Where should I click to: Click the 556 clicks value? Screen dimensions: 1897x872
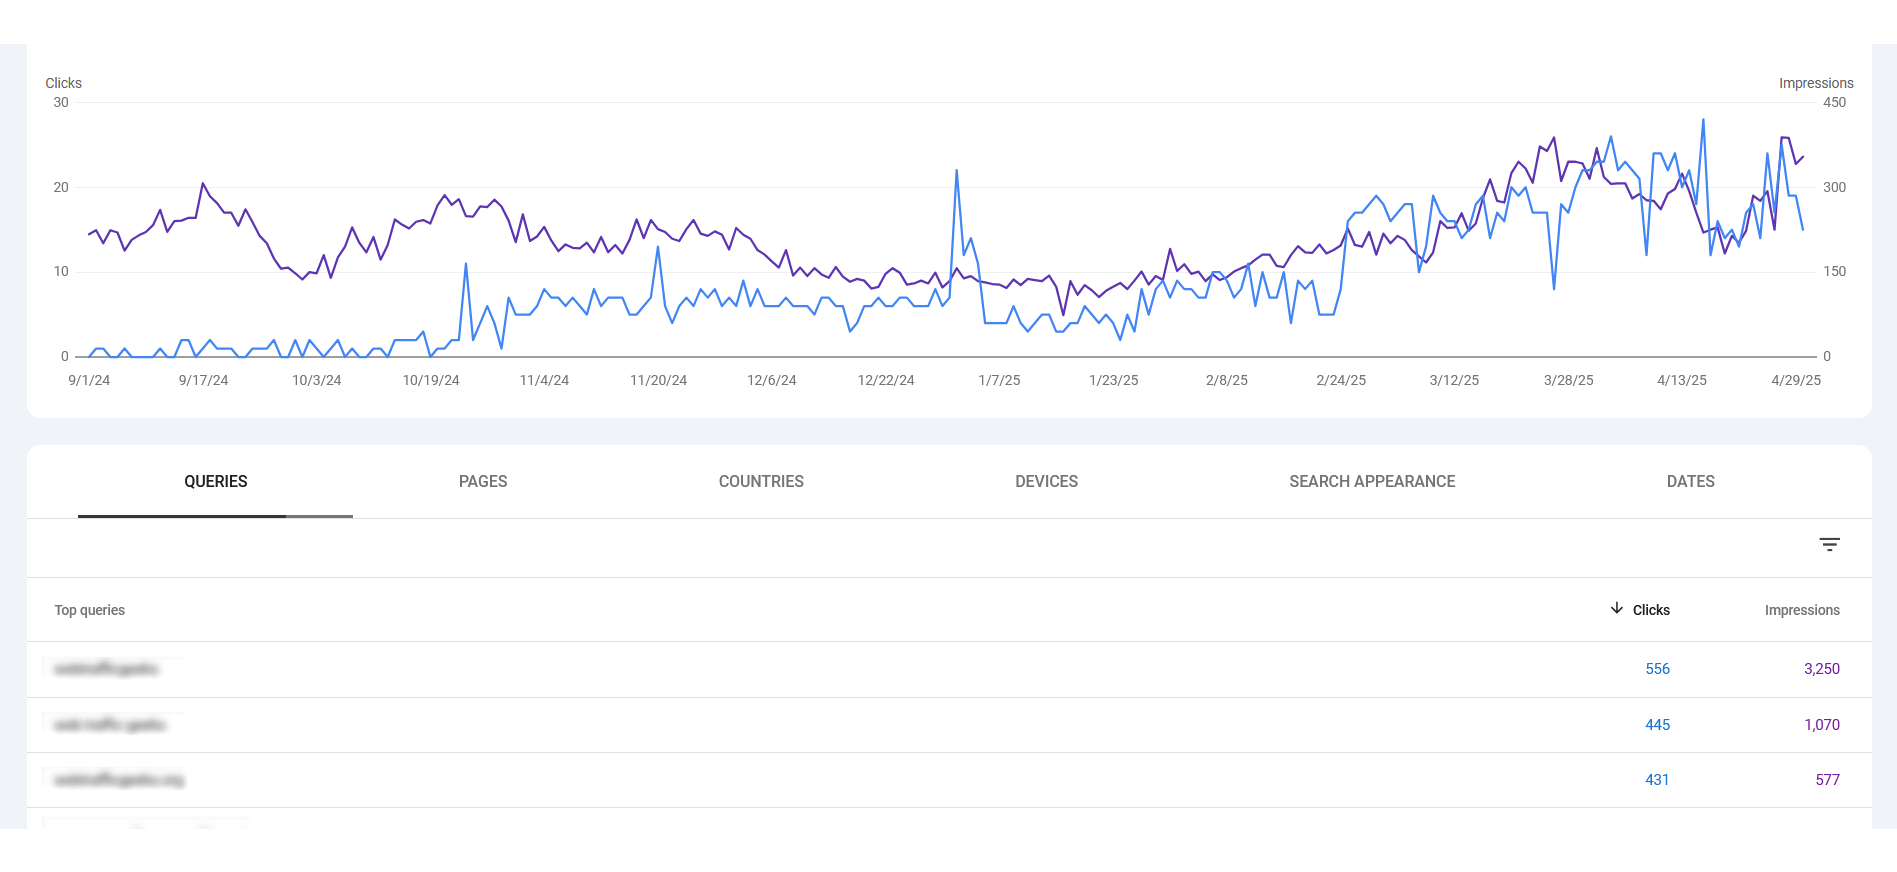click(x=1657, y=669)
